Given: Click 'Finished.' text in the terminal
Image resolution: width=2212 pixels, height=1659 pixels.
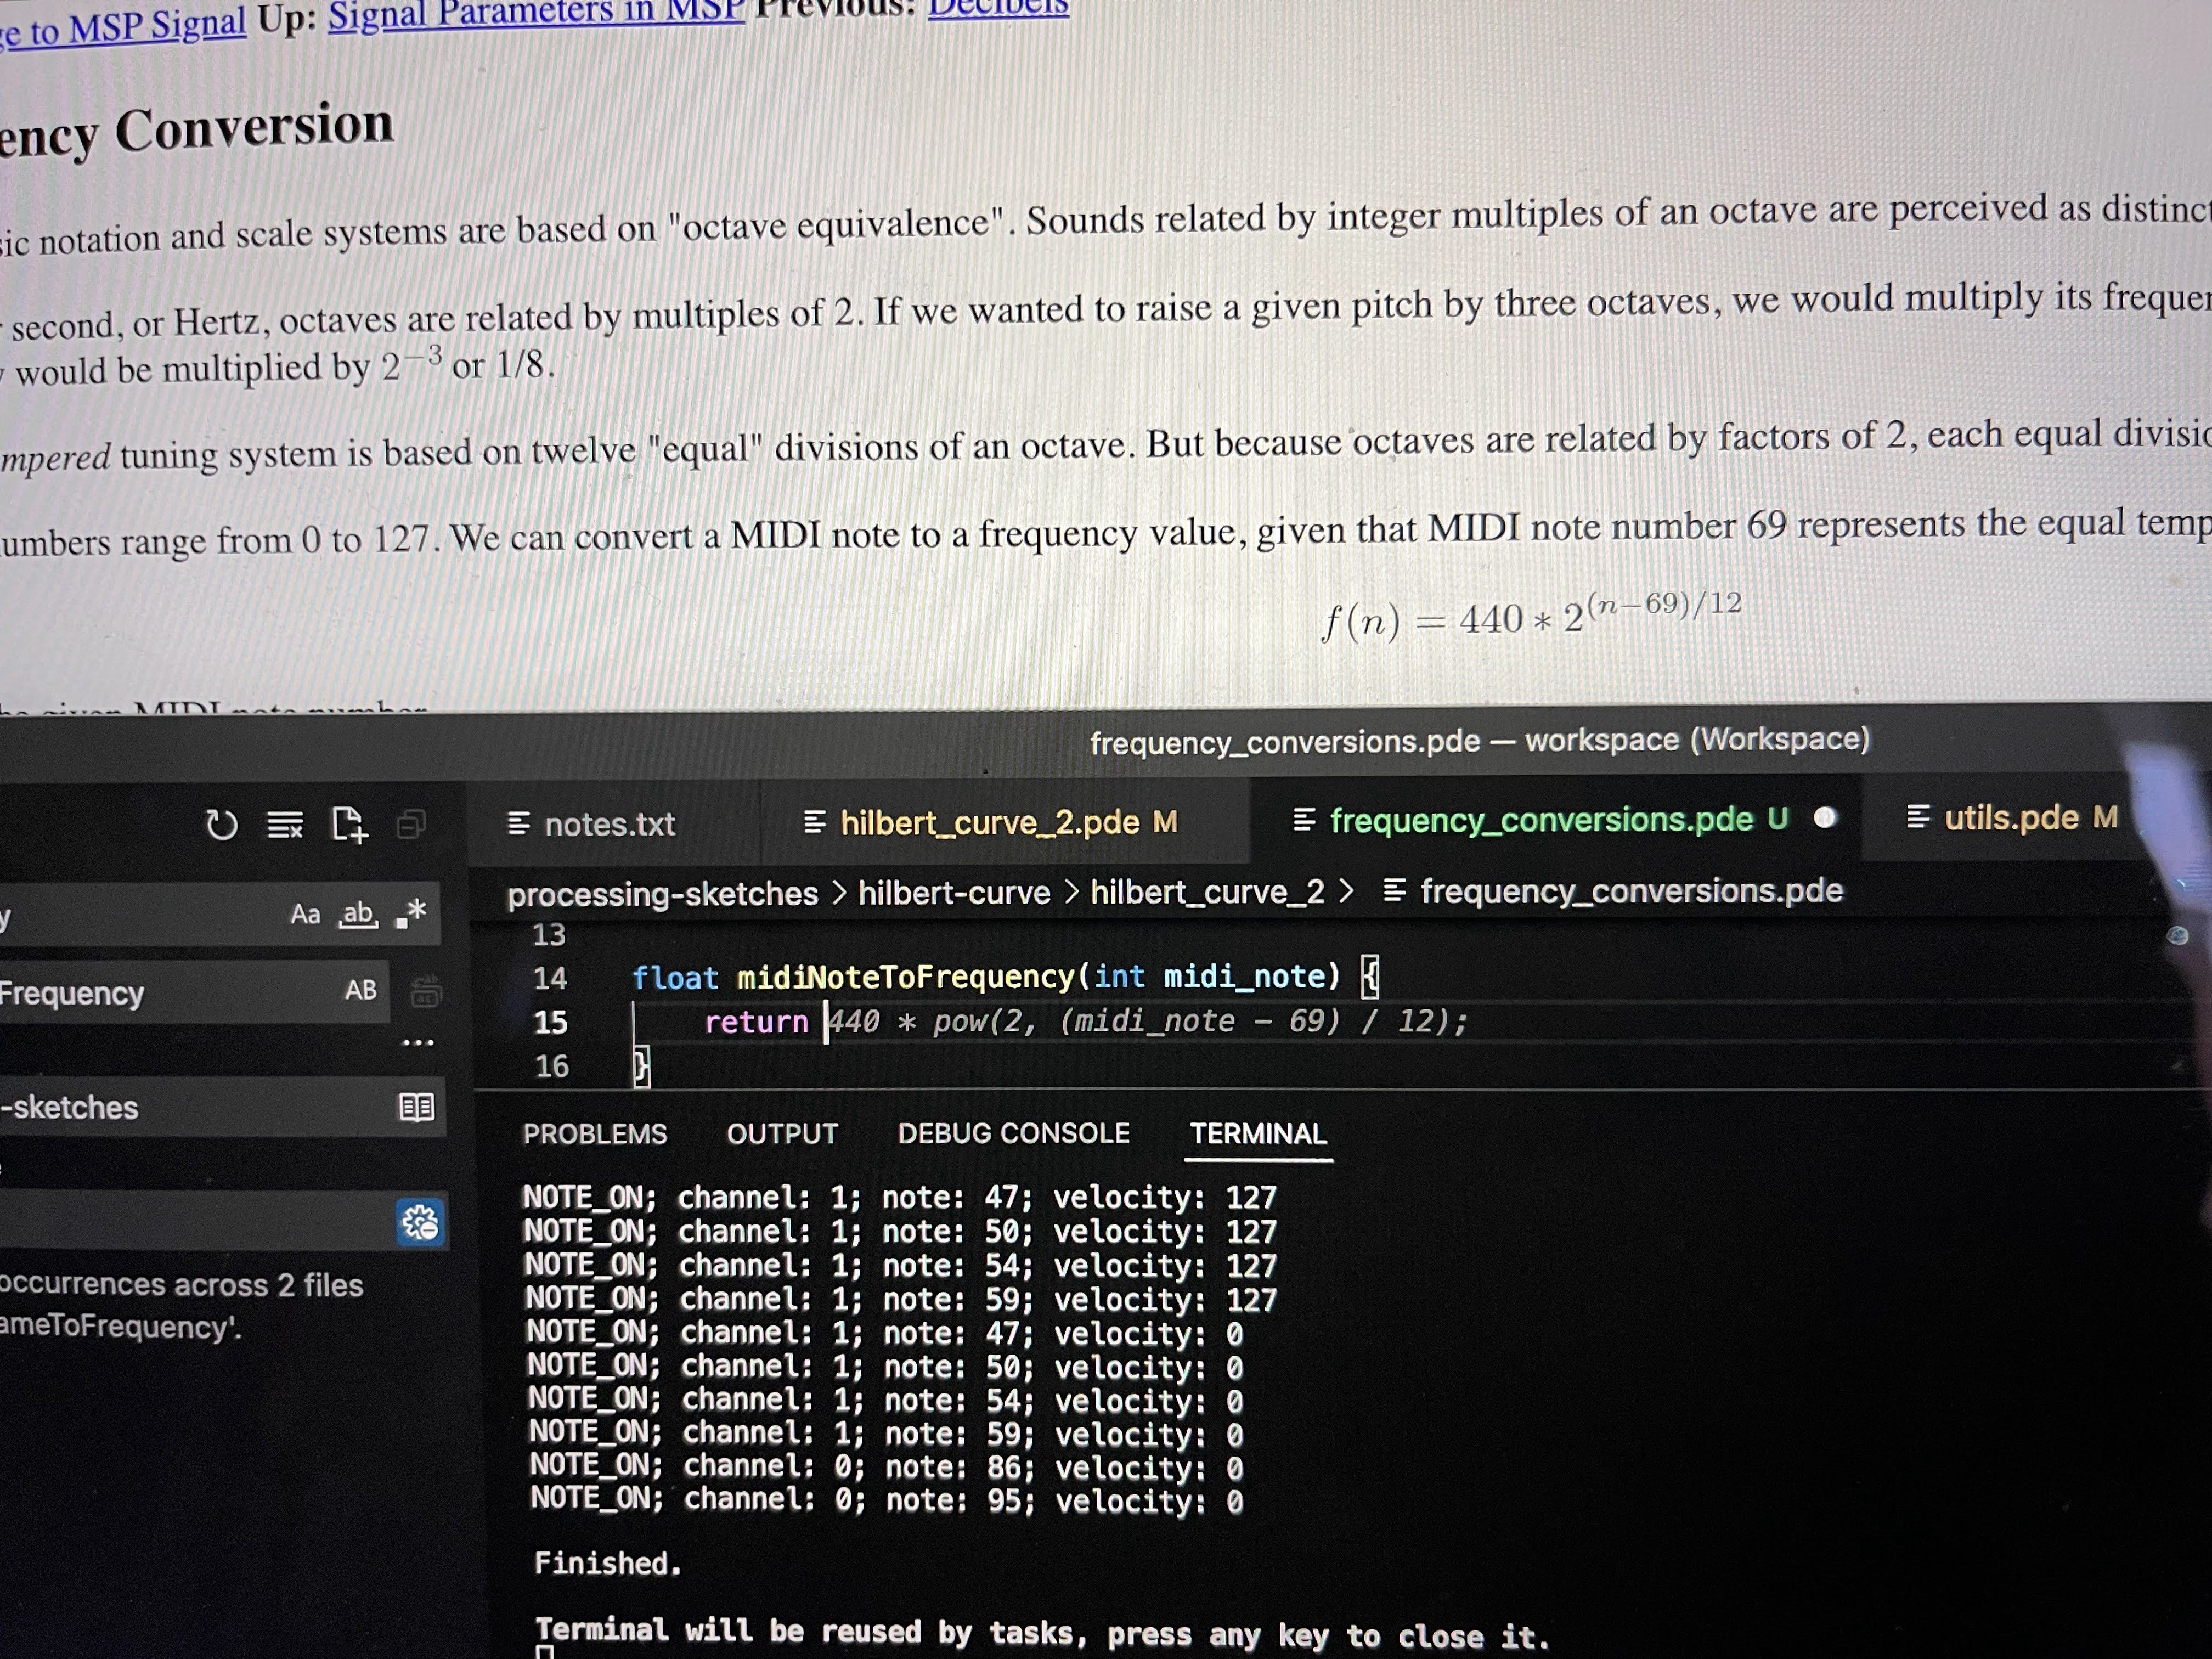Looking at the screenshot, I should tap(608, 1564).
